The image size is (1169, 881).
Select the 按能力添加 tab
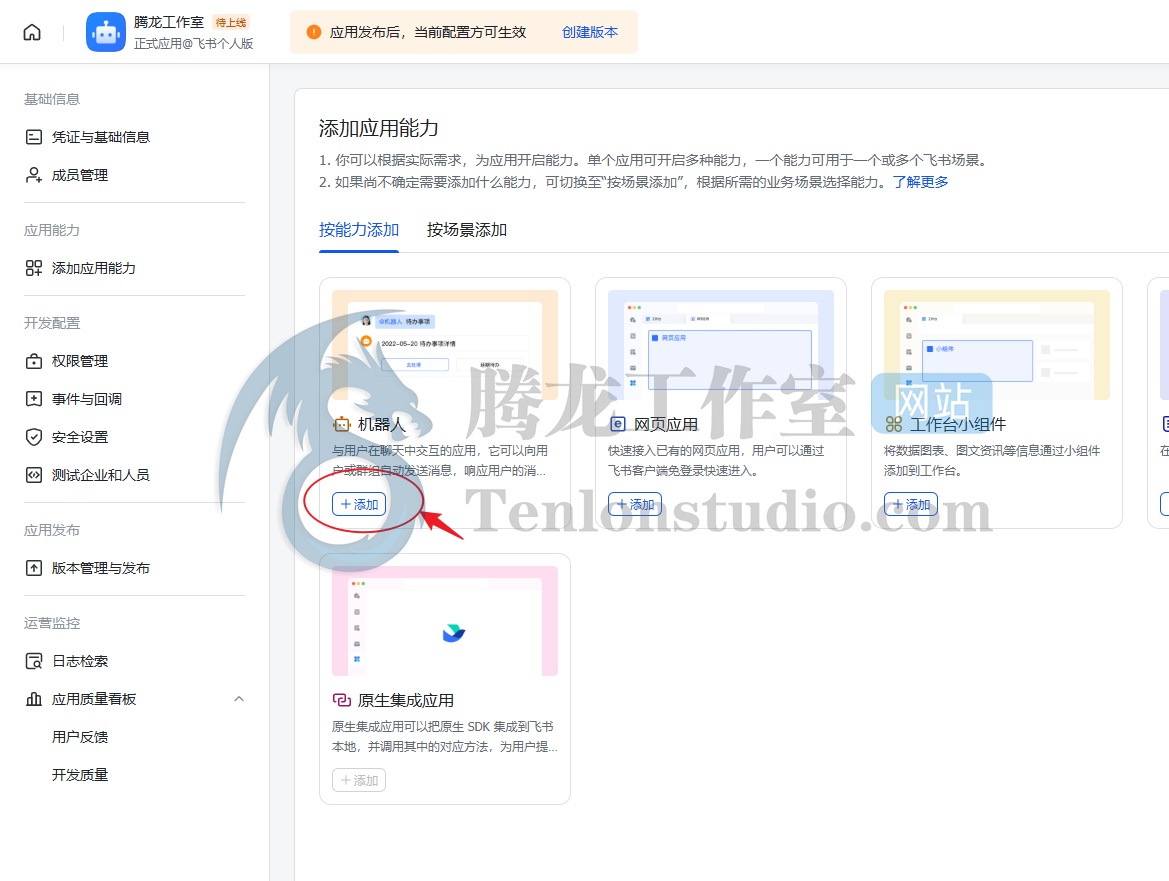click(x=359, y=230)
